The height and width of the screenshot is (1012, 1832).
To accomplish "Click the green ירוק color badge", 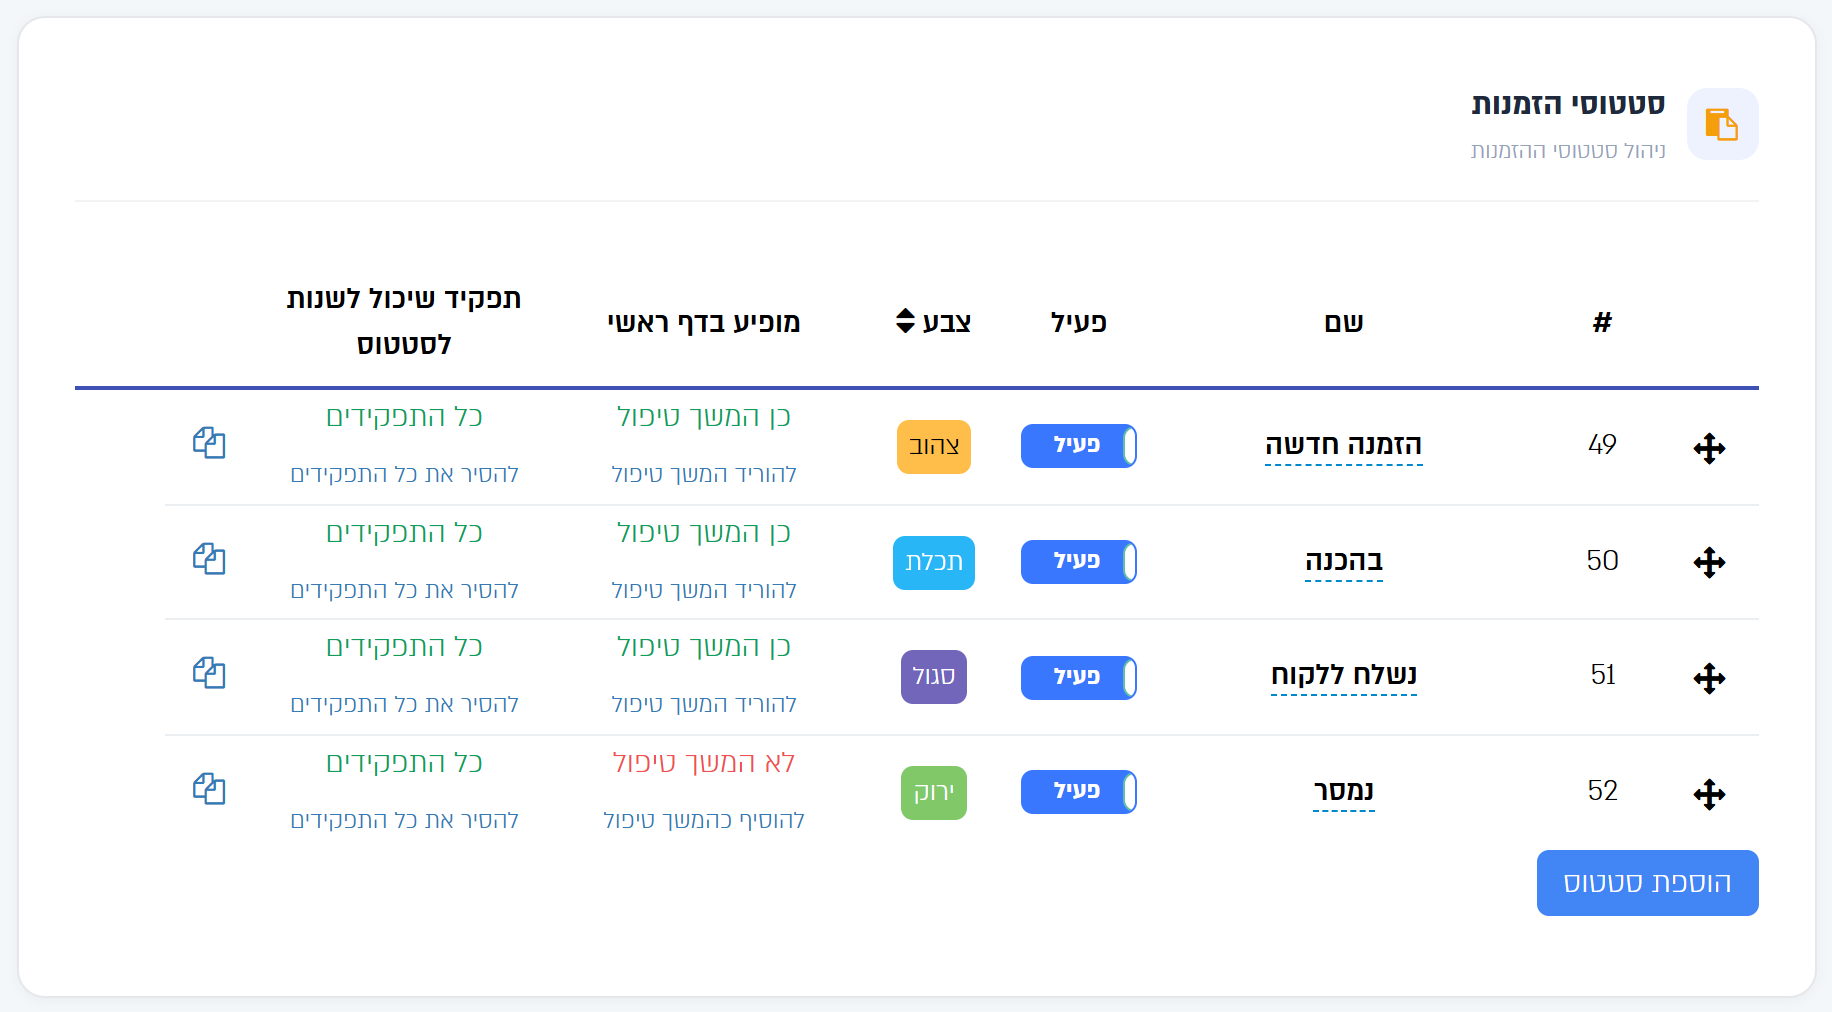I will [934, 793].
